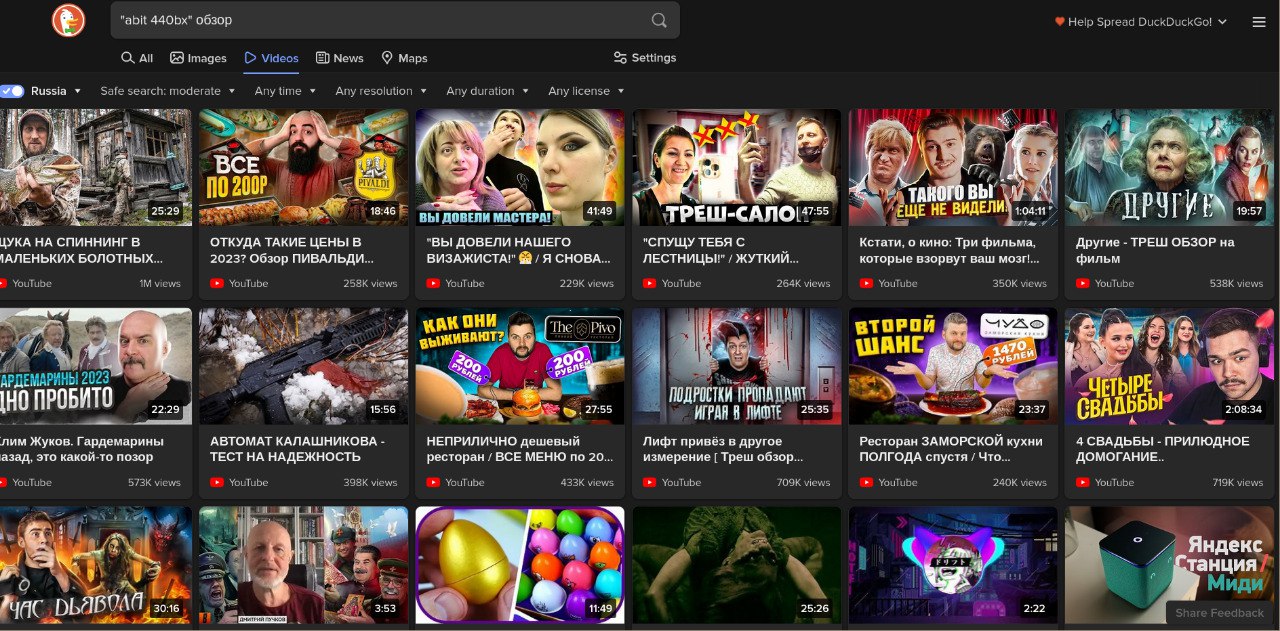Image resolution: width=1280 pixels, height=631 pixels.
Task: Open the Дмитрий Пучков 3:53 video thumbnail
Action: pyautogui.click(x=303, y=565)
